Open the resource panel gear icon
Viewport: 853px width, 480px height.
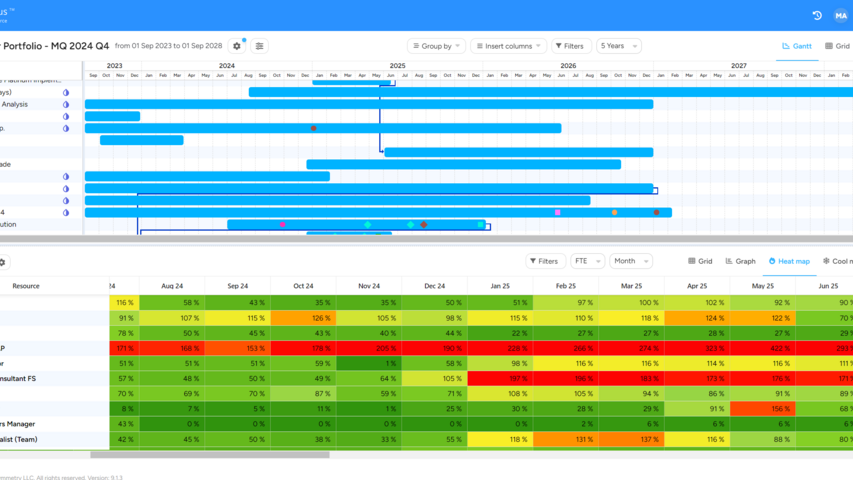coord(3,262)
